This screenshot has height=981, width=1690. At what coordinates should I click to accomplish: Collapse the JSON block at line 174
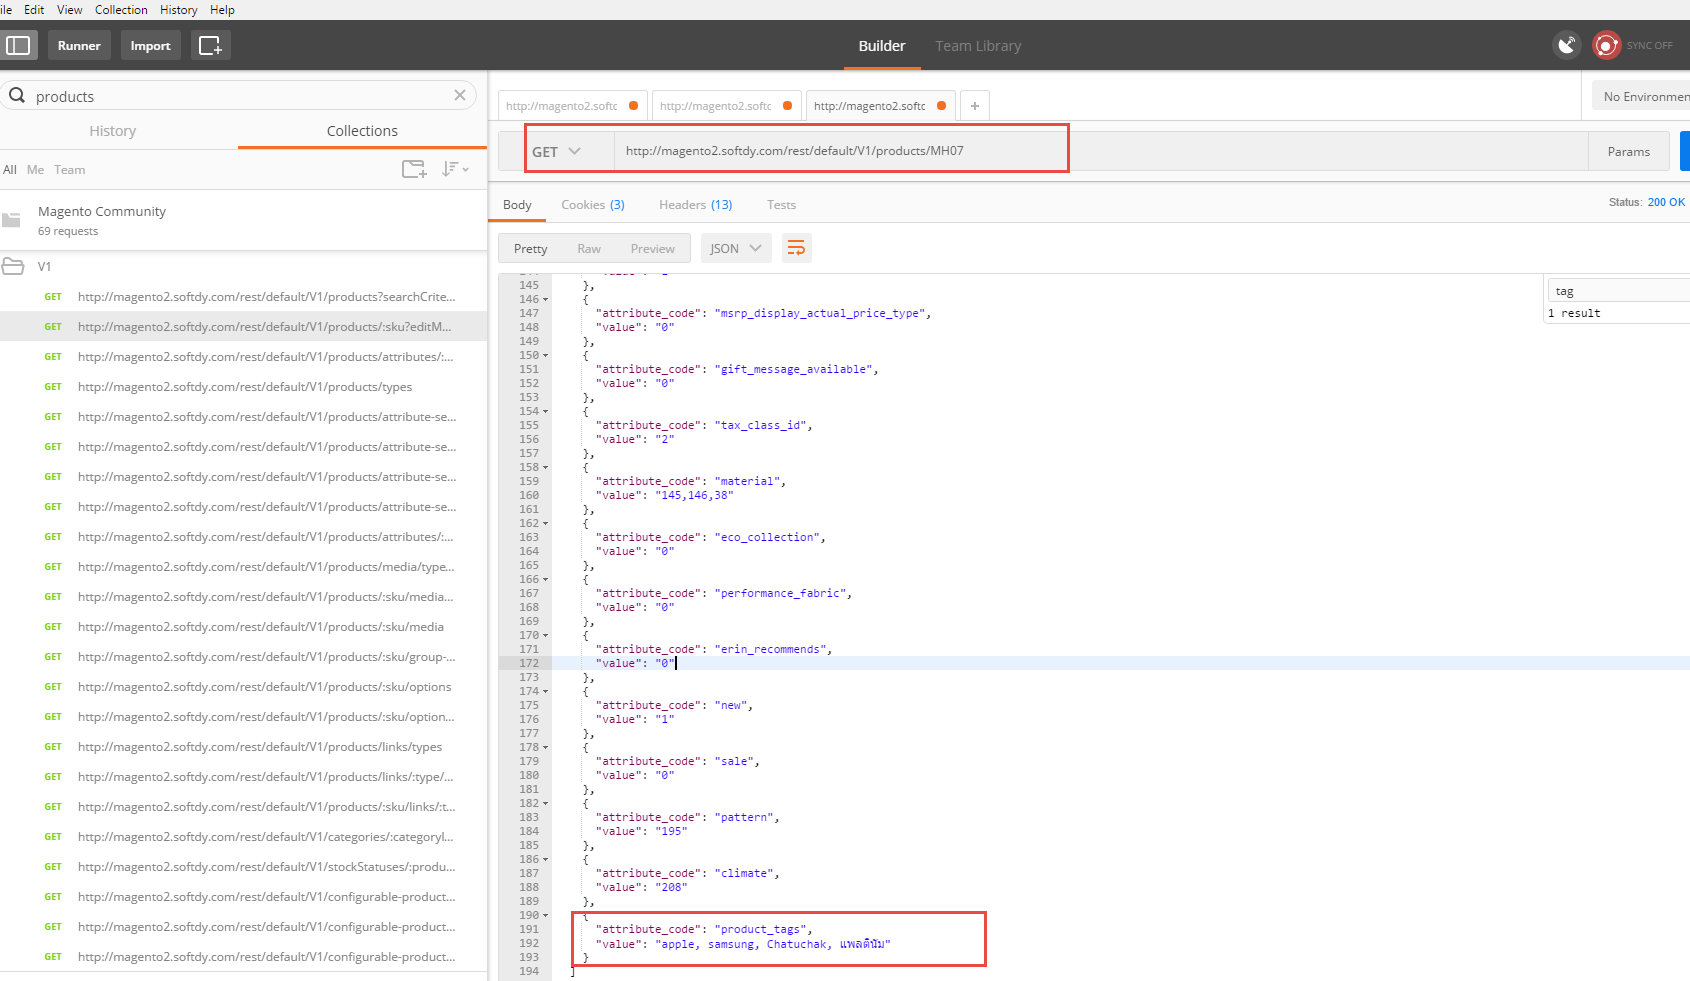[546, 691]
